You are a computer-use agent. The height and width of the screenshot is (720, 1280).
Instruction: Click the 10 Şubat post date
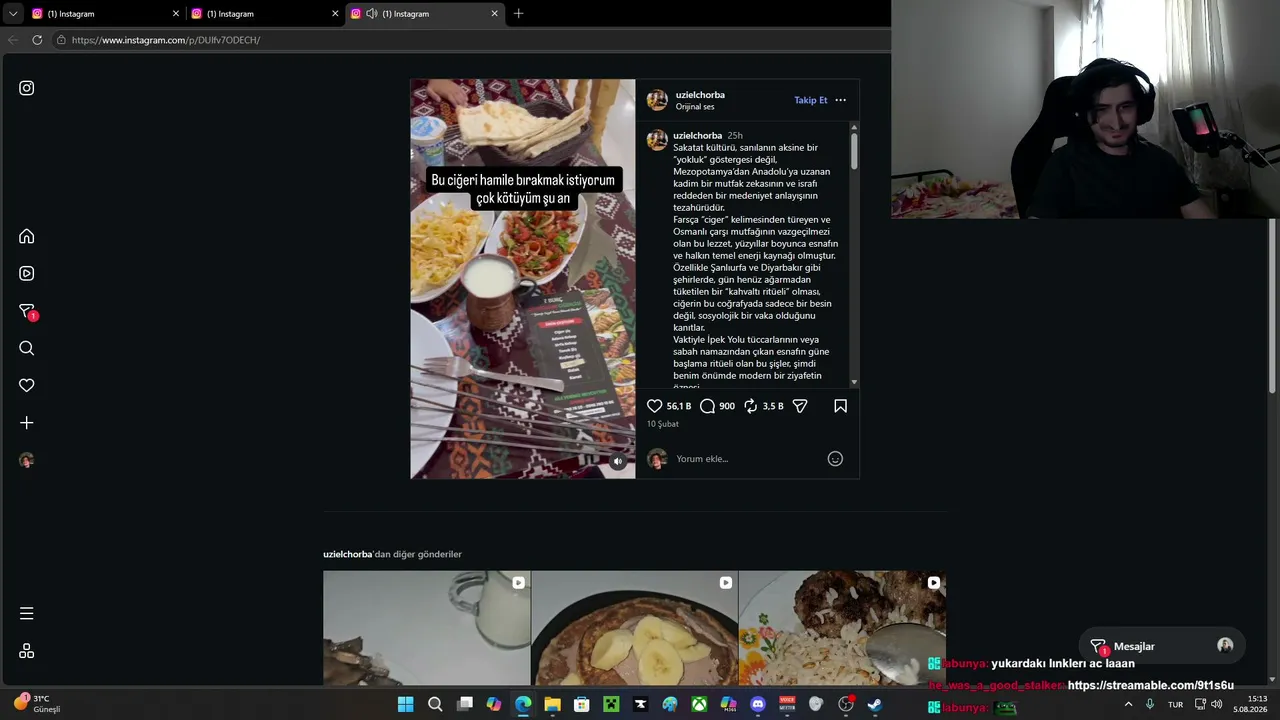[663, 424]
